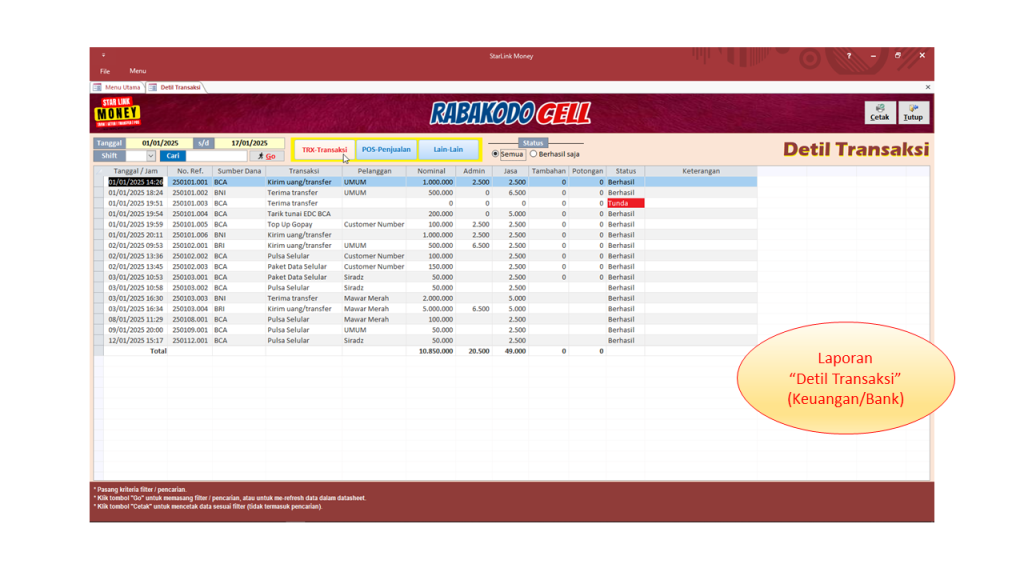
Task: Click total nominal 10.850.000
Action: [x=431, y=351]
